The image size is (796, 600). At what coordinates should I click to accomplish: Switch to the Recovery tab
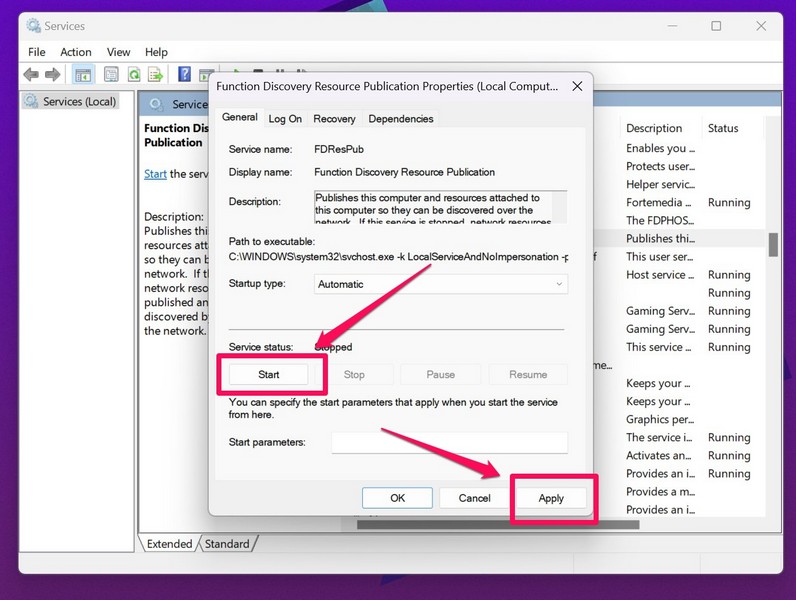(x=334, y=119)
